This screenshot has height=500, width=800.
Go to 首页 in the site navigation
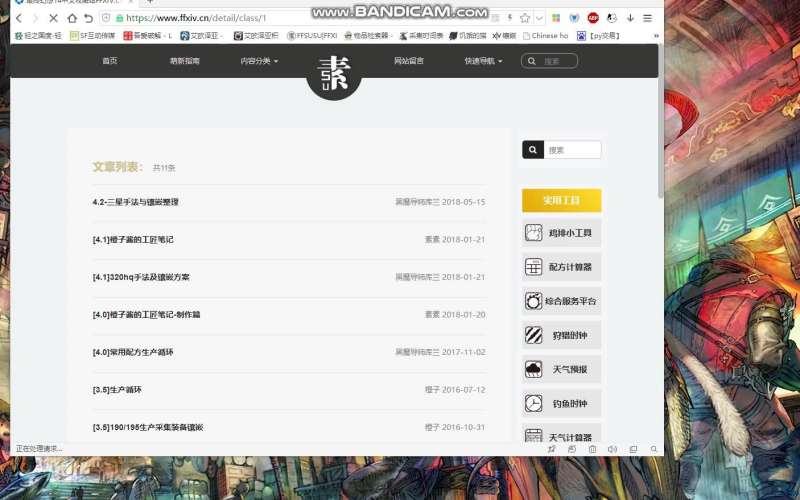point(110,61)
